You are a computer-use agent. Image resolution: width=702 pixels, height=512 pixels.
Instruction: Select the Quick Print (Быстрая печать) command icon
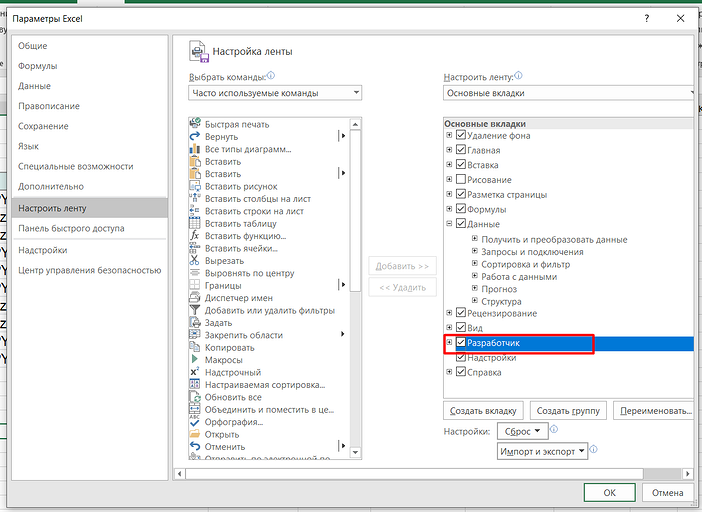pyautogui.click(x=195, y=124)
